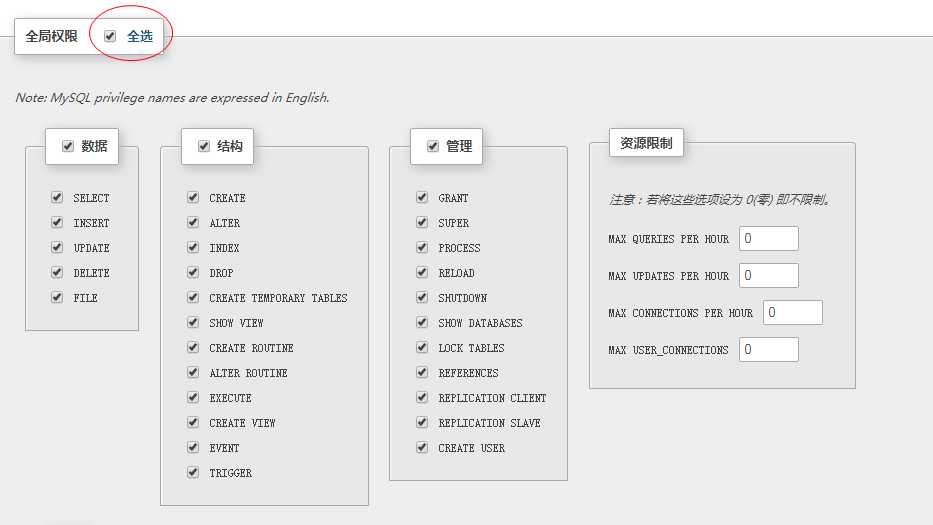The image size is (933, 525).
Task: Uncheck REPLICATION SLAVE privilege
Action: tap(422, 422)
